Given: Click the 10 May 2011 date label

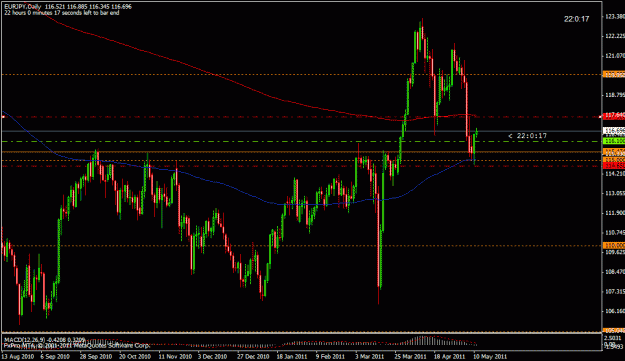Looking at the screenshot, I should pos(490,356).
